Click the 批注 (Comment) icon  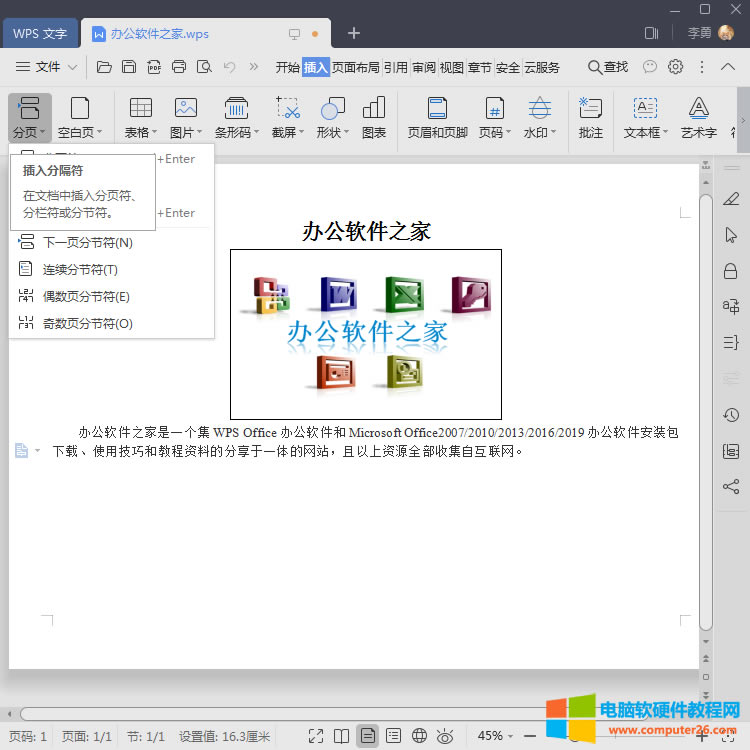pyautogui.click(x=590, y=108)
